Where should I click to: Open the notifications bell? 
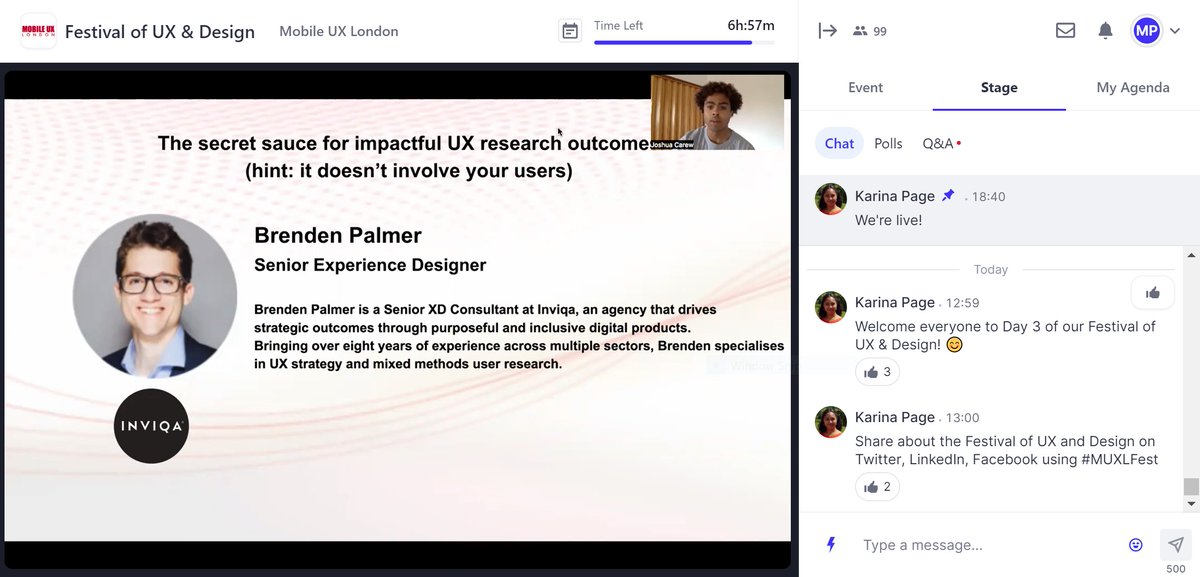[1105, 31]
